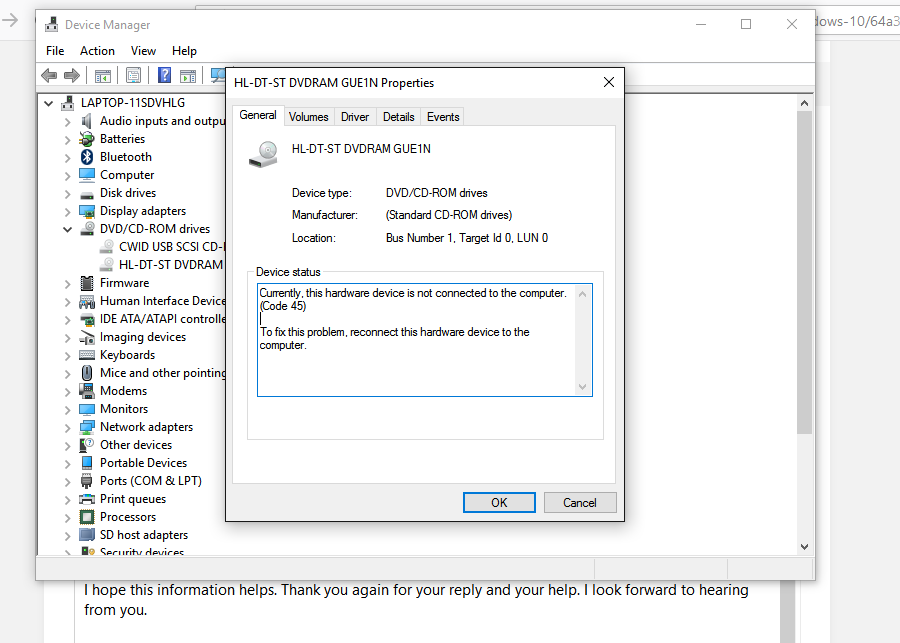The height and width of the screenshot is (643, 900).
Task: Open the View menu
Action: (x=143, y=51)
